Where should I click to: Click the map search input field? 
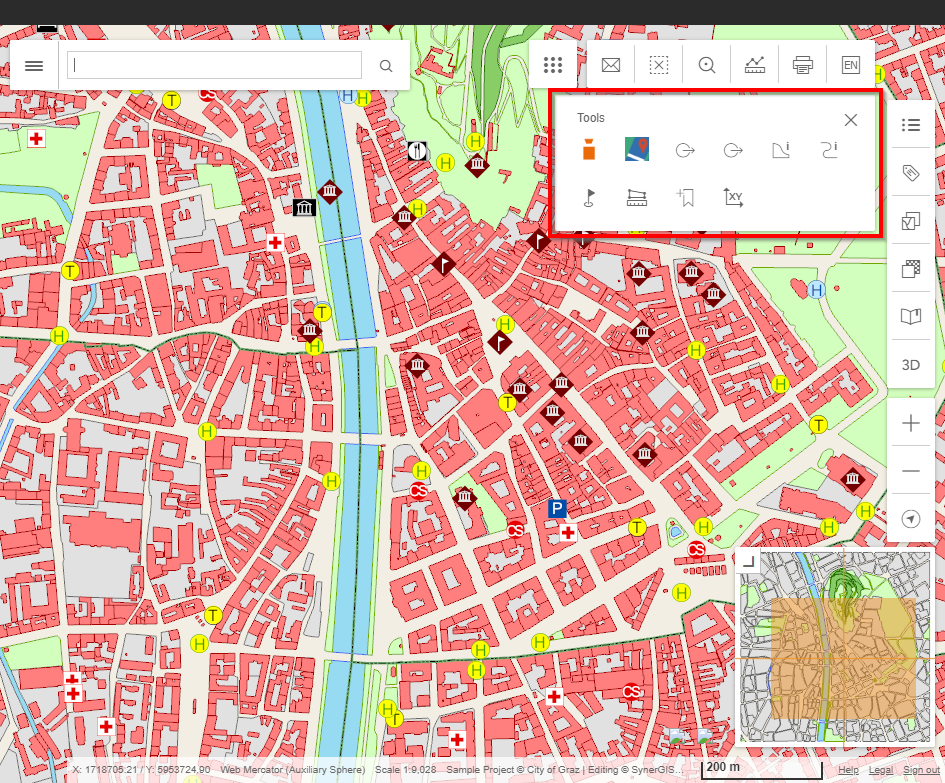pos(214,66)
